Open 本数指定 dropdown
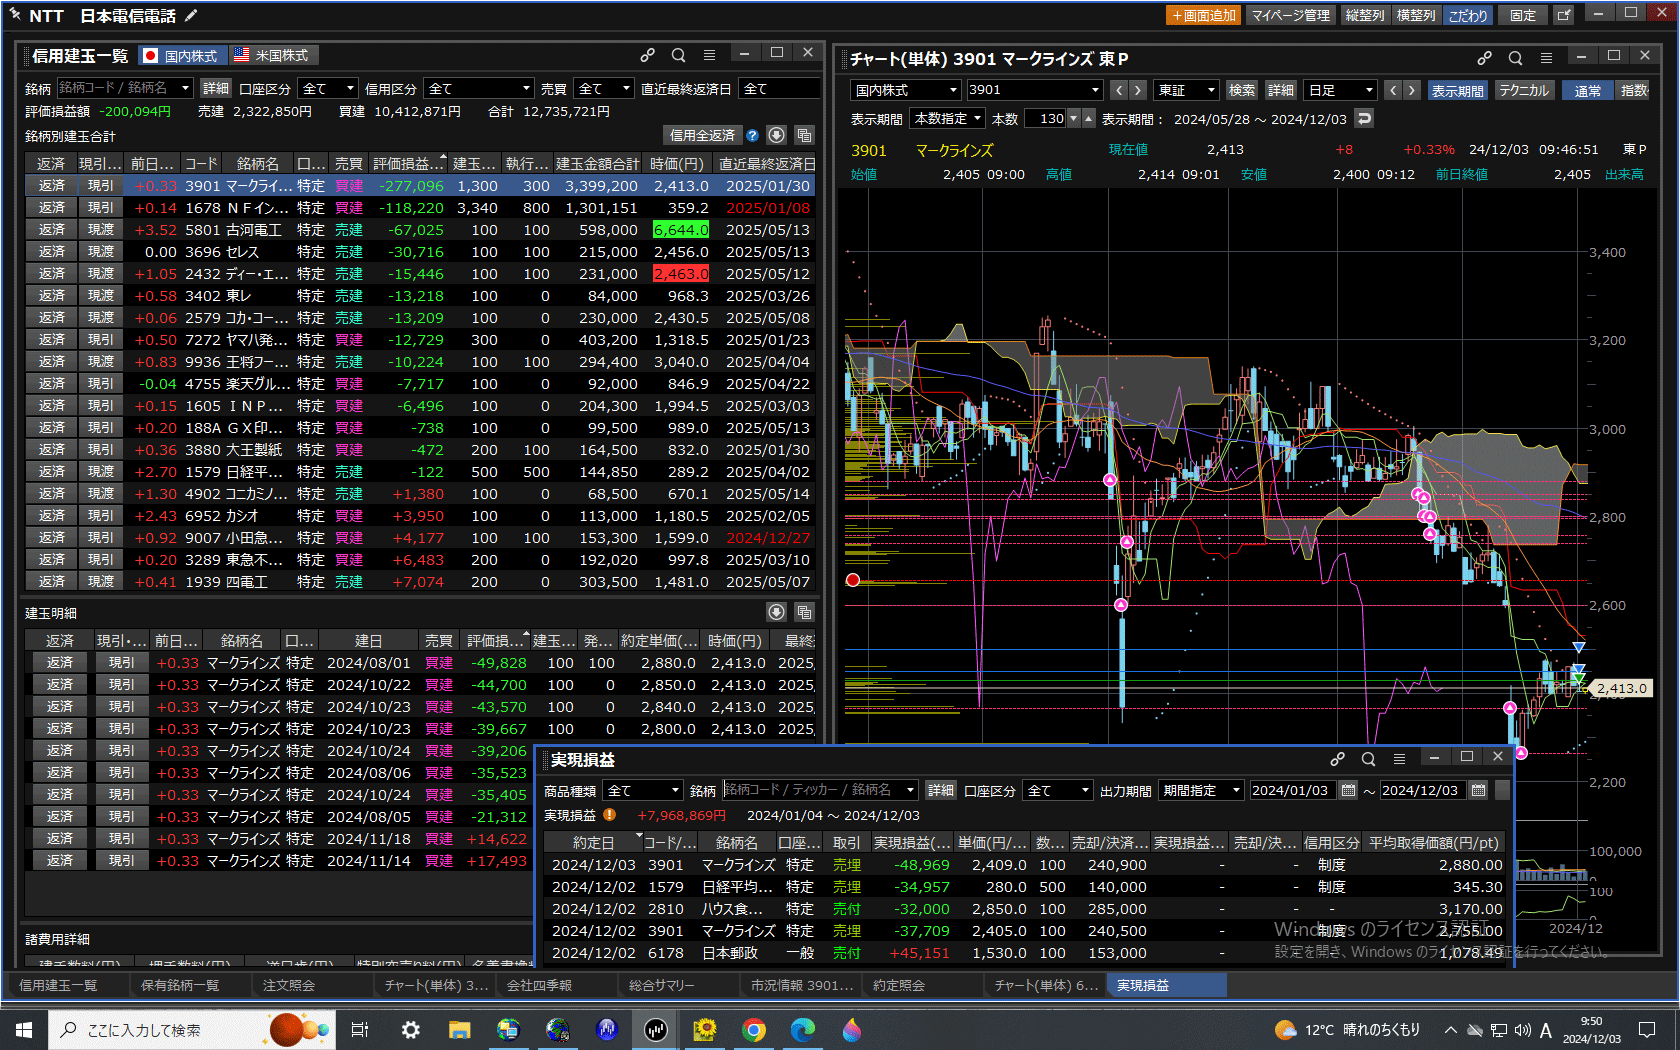This screenshot has width=1680, height=1050. (948, 118)
